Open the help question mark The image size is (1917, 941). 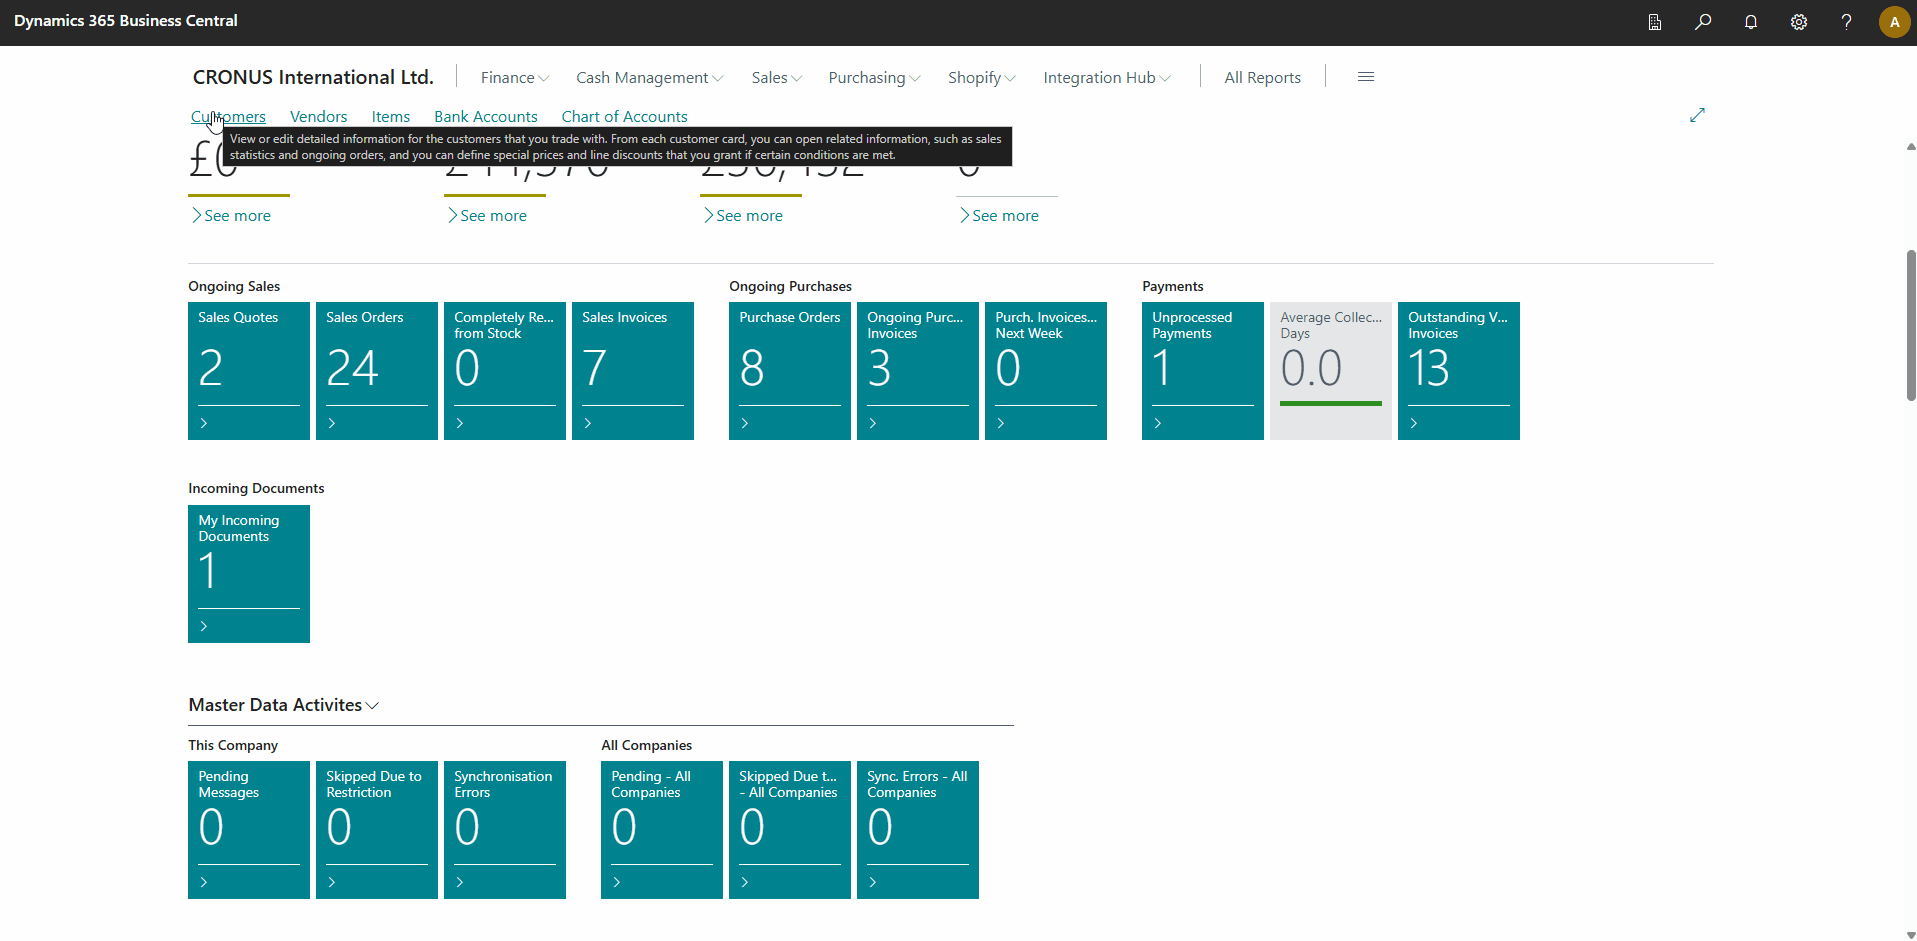click(x=1847, y=22)
